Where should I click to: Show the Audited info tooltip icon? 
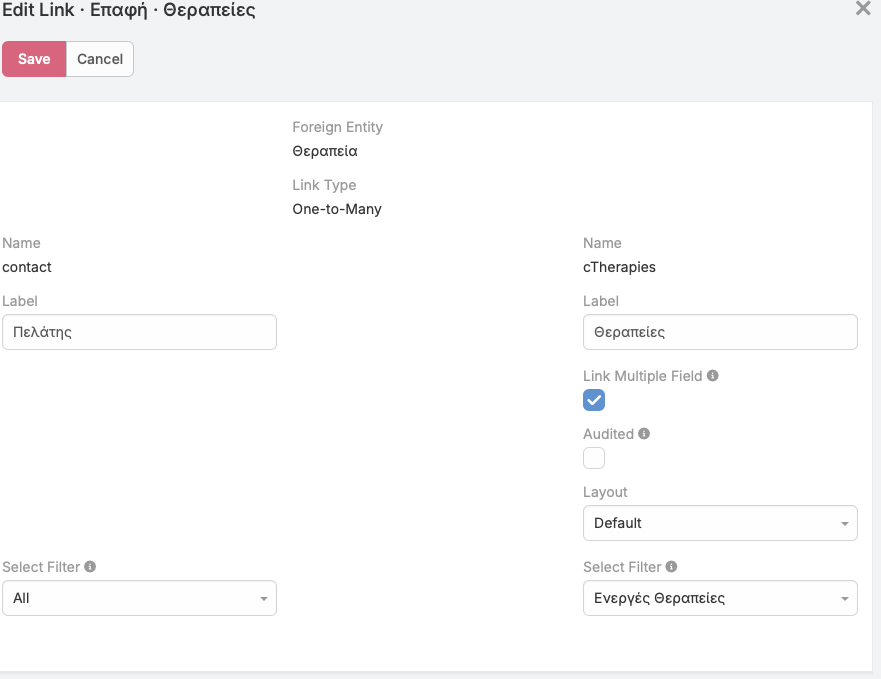click(644, 434)
